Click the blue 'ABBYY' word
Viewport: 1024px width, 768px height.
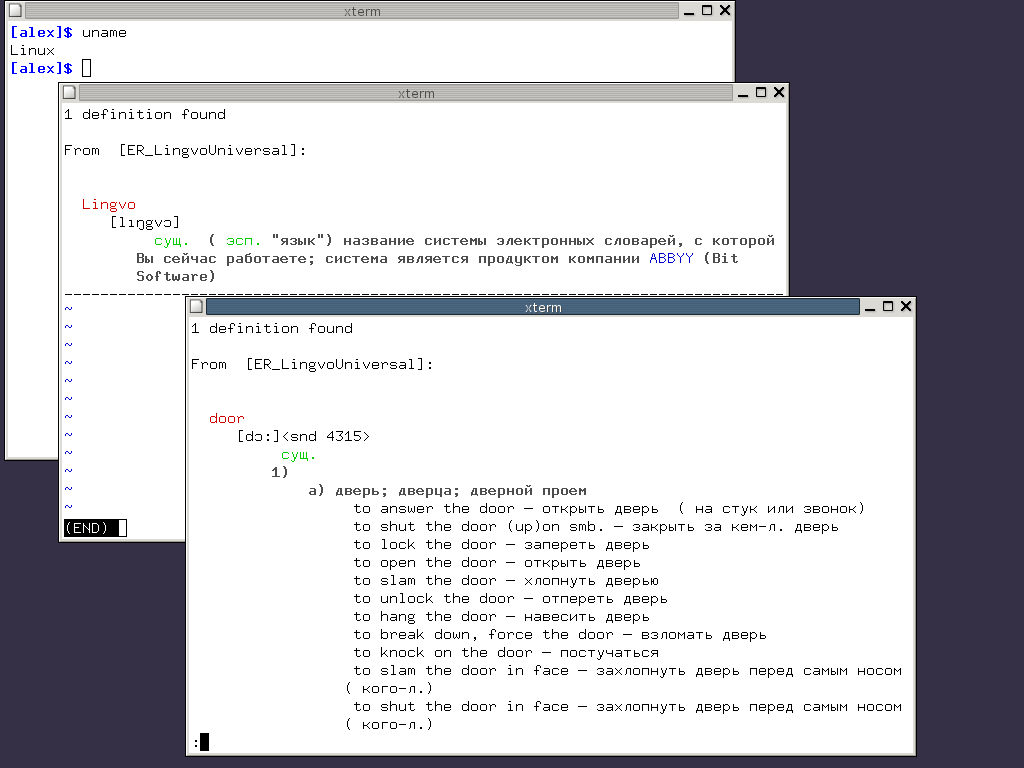pos(671,259)
